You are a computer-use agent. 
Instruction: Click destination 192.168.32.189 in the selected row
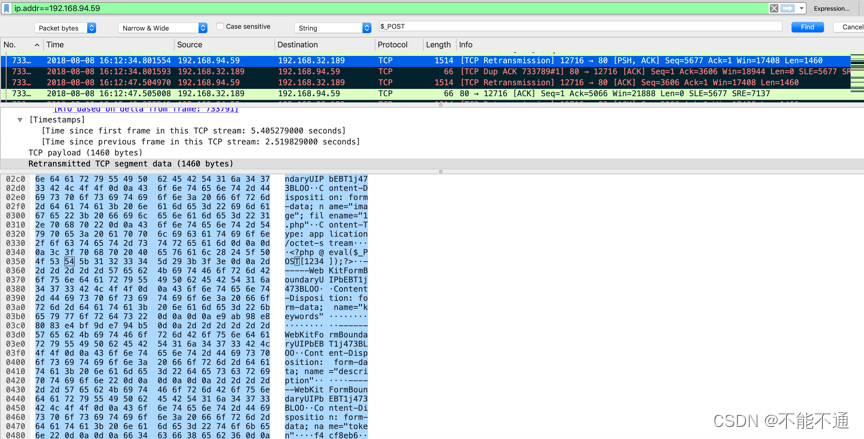(311, 61)
